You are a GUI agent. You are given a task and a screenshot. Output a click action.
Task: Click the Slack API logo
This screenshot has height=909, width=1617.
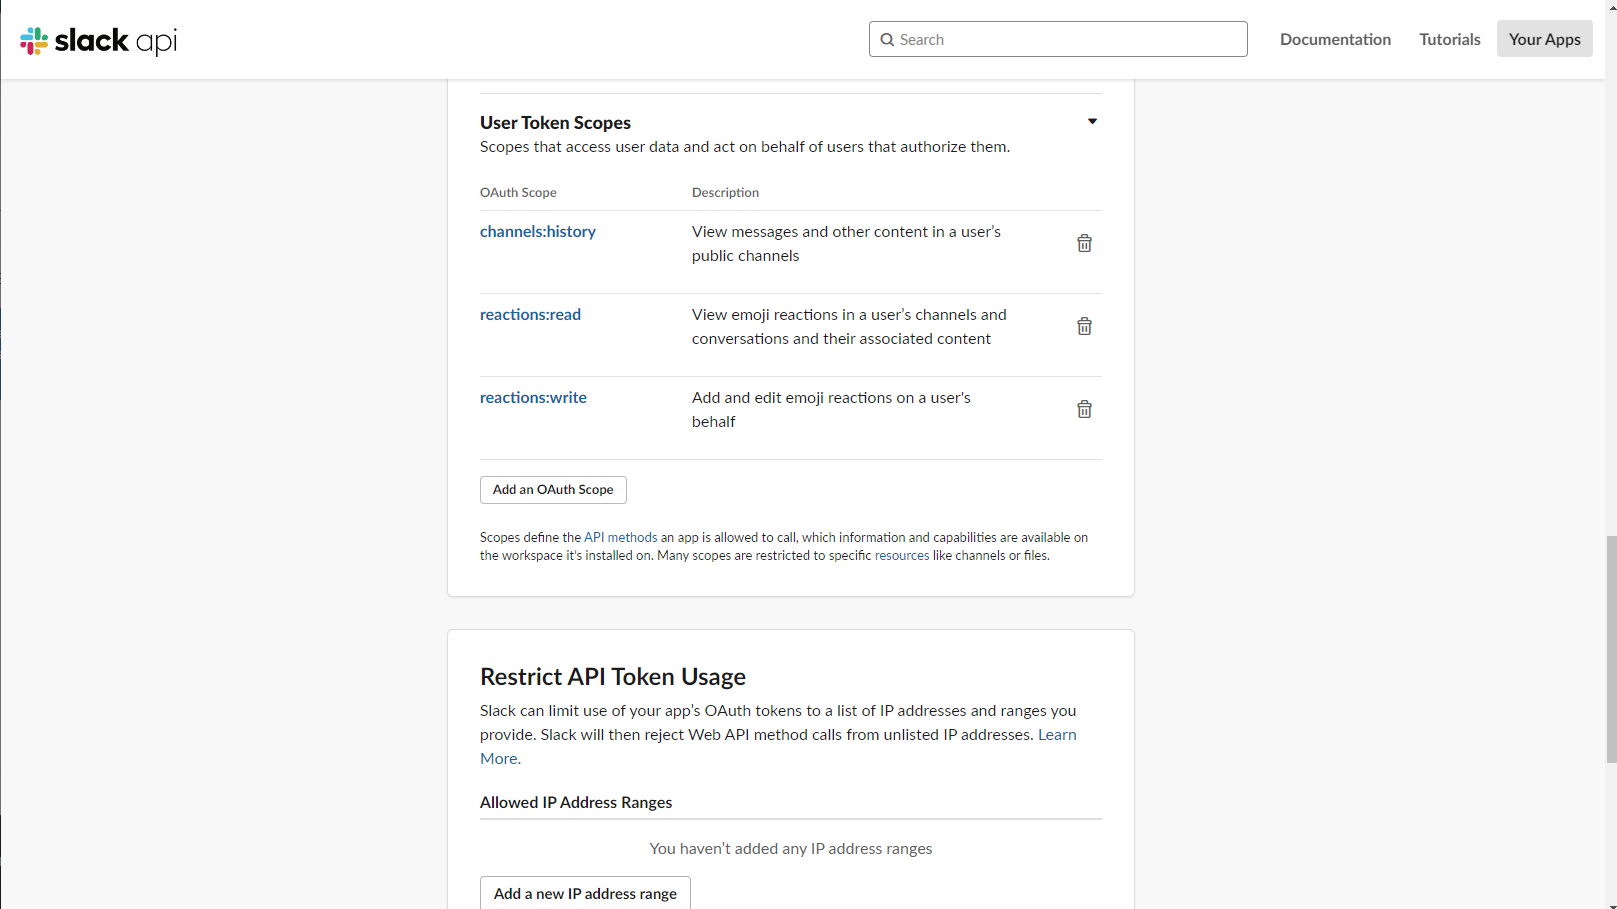(98, 40)
